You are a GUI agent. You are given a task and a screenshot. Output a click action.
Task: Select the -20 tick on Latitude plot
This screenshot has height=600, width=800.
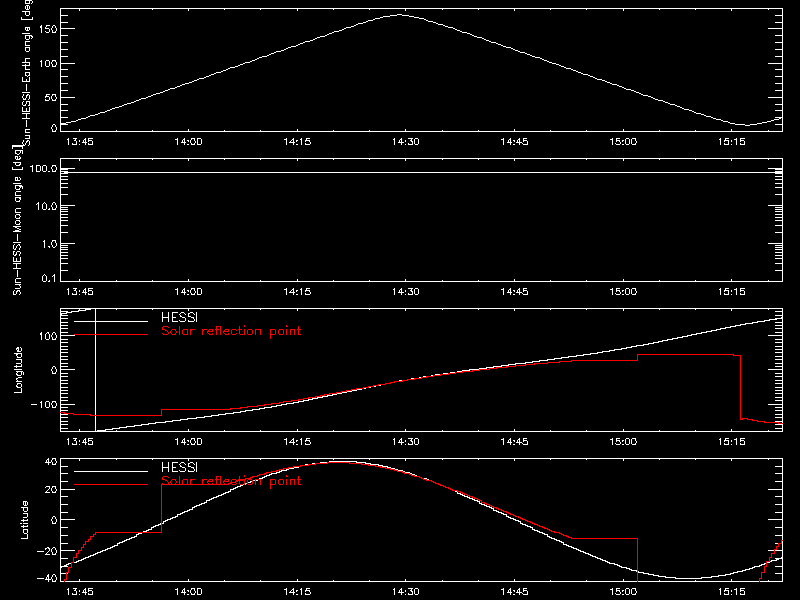click(47, 551)
